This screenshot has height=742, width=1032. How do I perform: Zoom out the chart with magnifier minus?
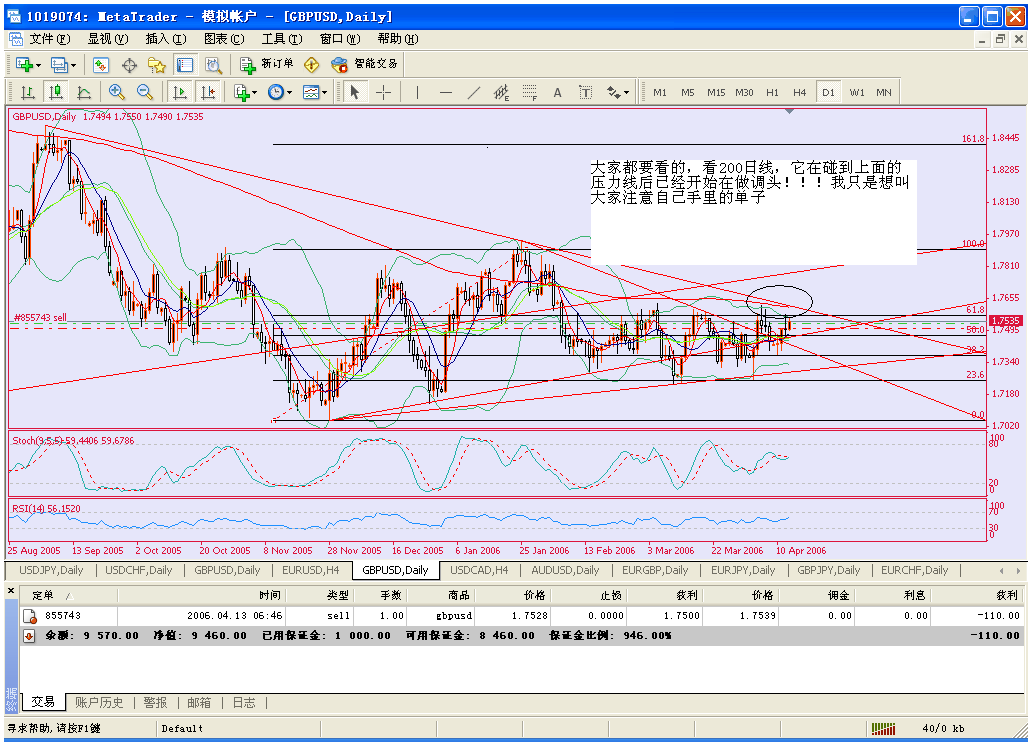[145, 92]
